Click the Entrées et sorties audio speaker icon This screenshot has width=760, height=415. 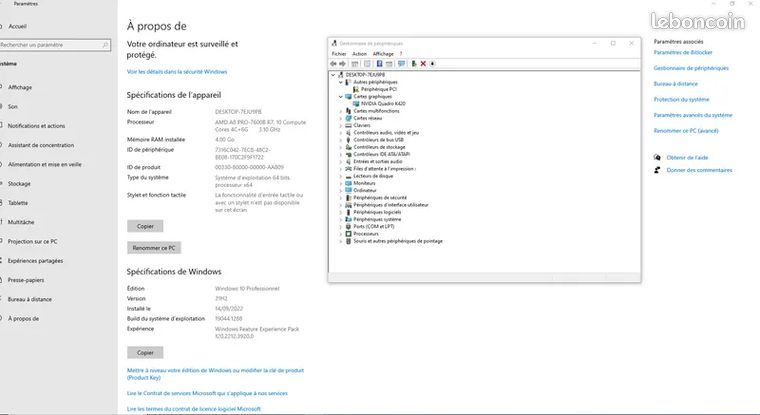[348, 161]
